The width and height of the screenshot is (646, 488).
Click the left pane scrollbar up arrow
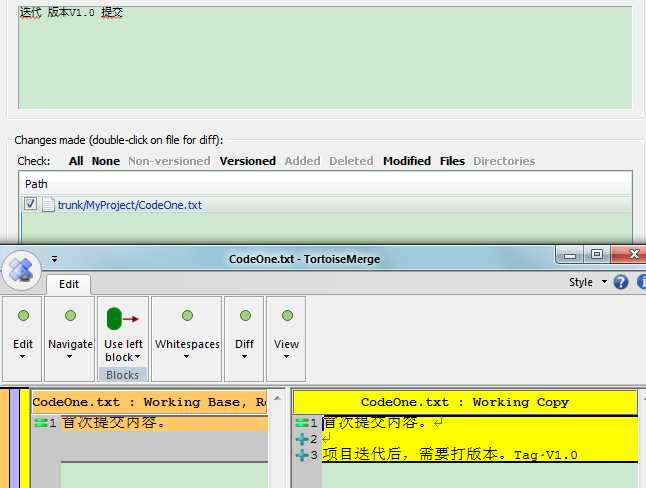click(x=277, y=398)
